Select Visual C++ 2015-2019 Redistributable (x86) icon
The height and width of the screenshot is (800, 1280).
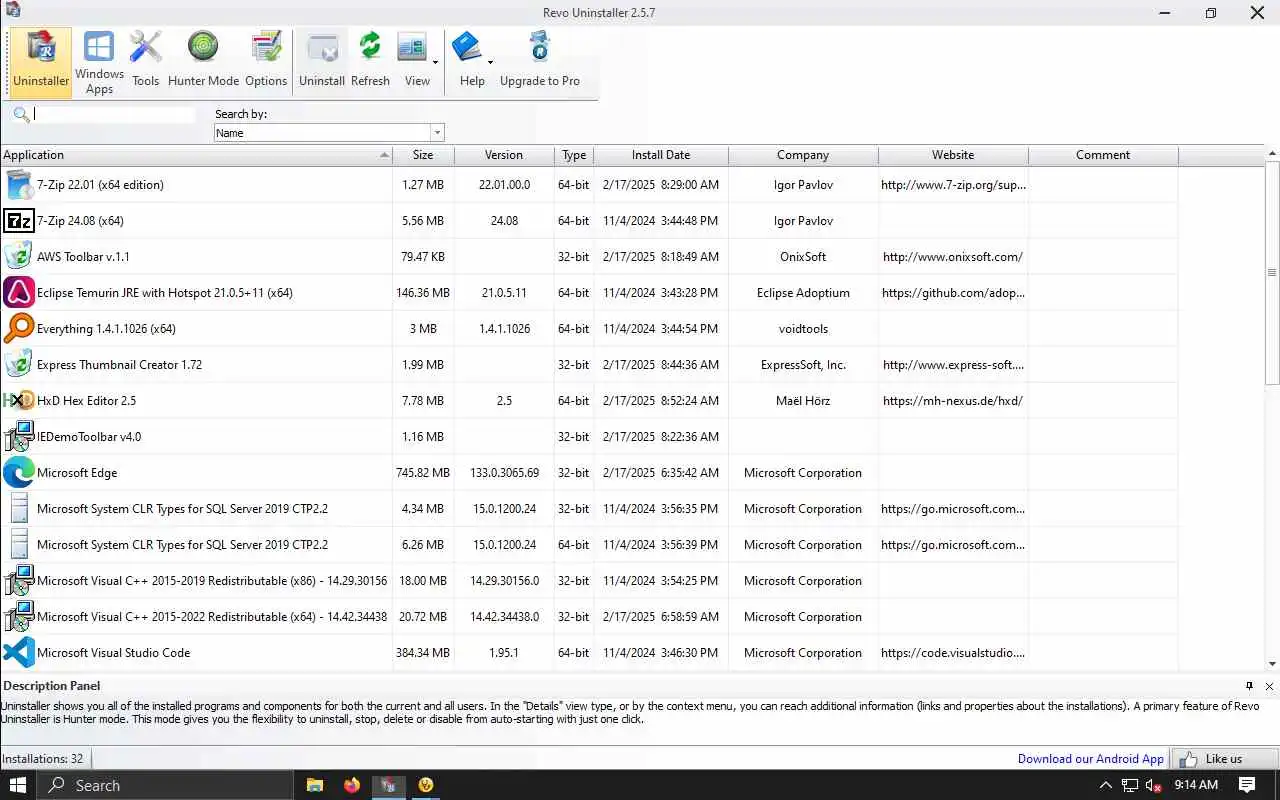[x=19, y=581]
